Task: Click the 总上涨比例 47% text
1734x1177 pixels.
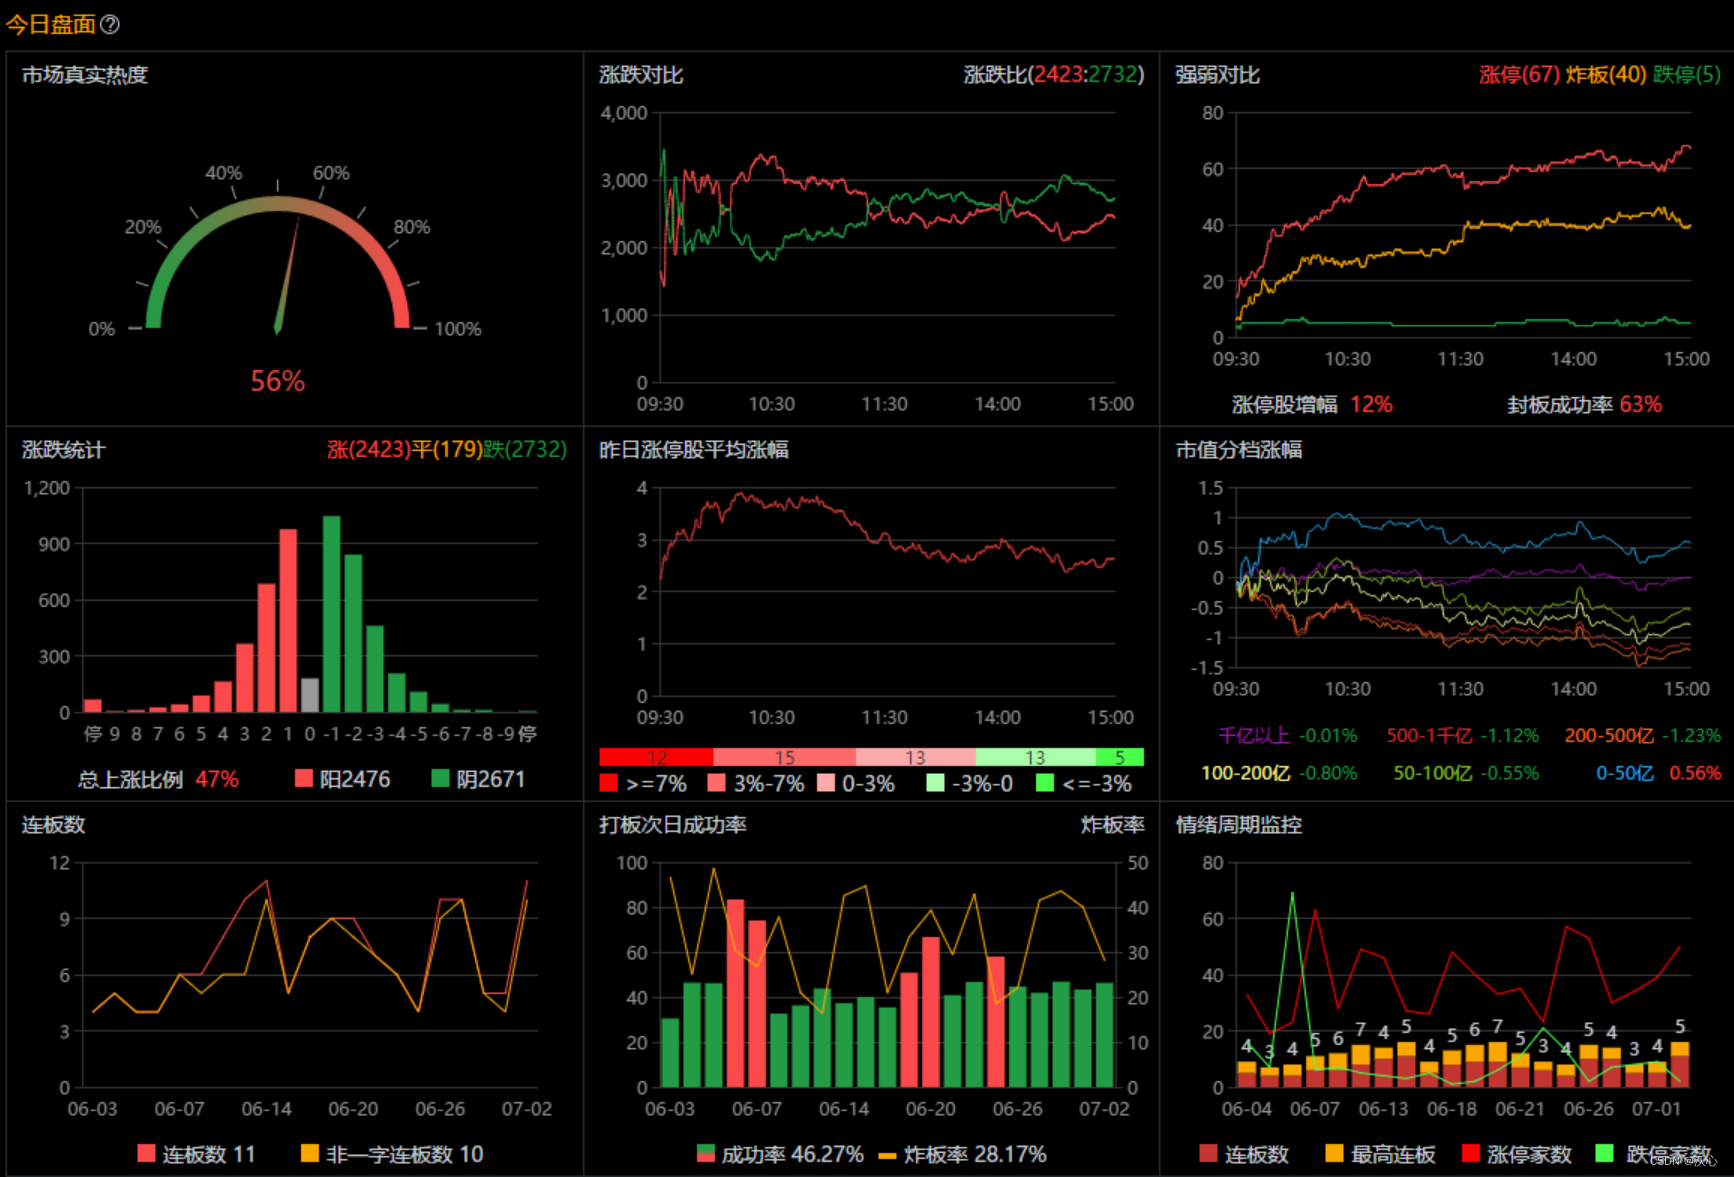Action: tap(158, 780)
